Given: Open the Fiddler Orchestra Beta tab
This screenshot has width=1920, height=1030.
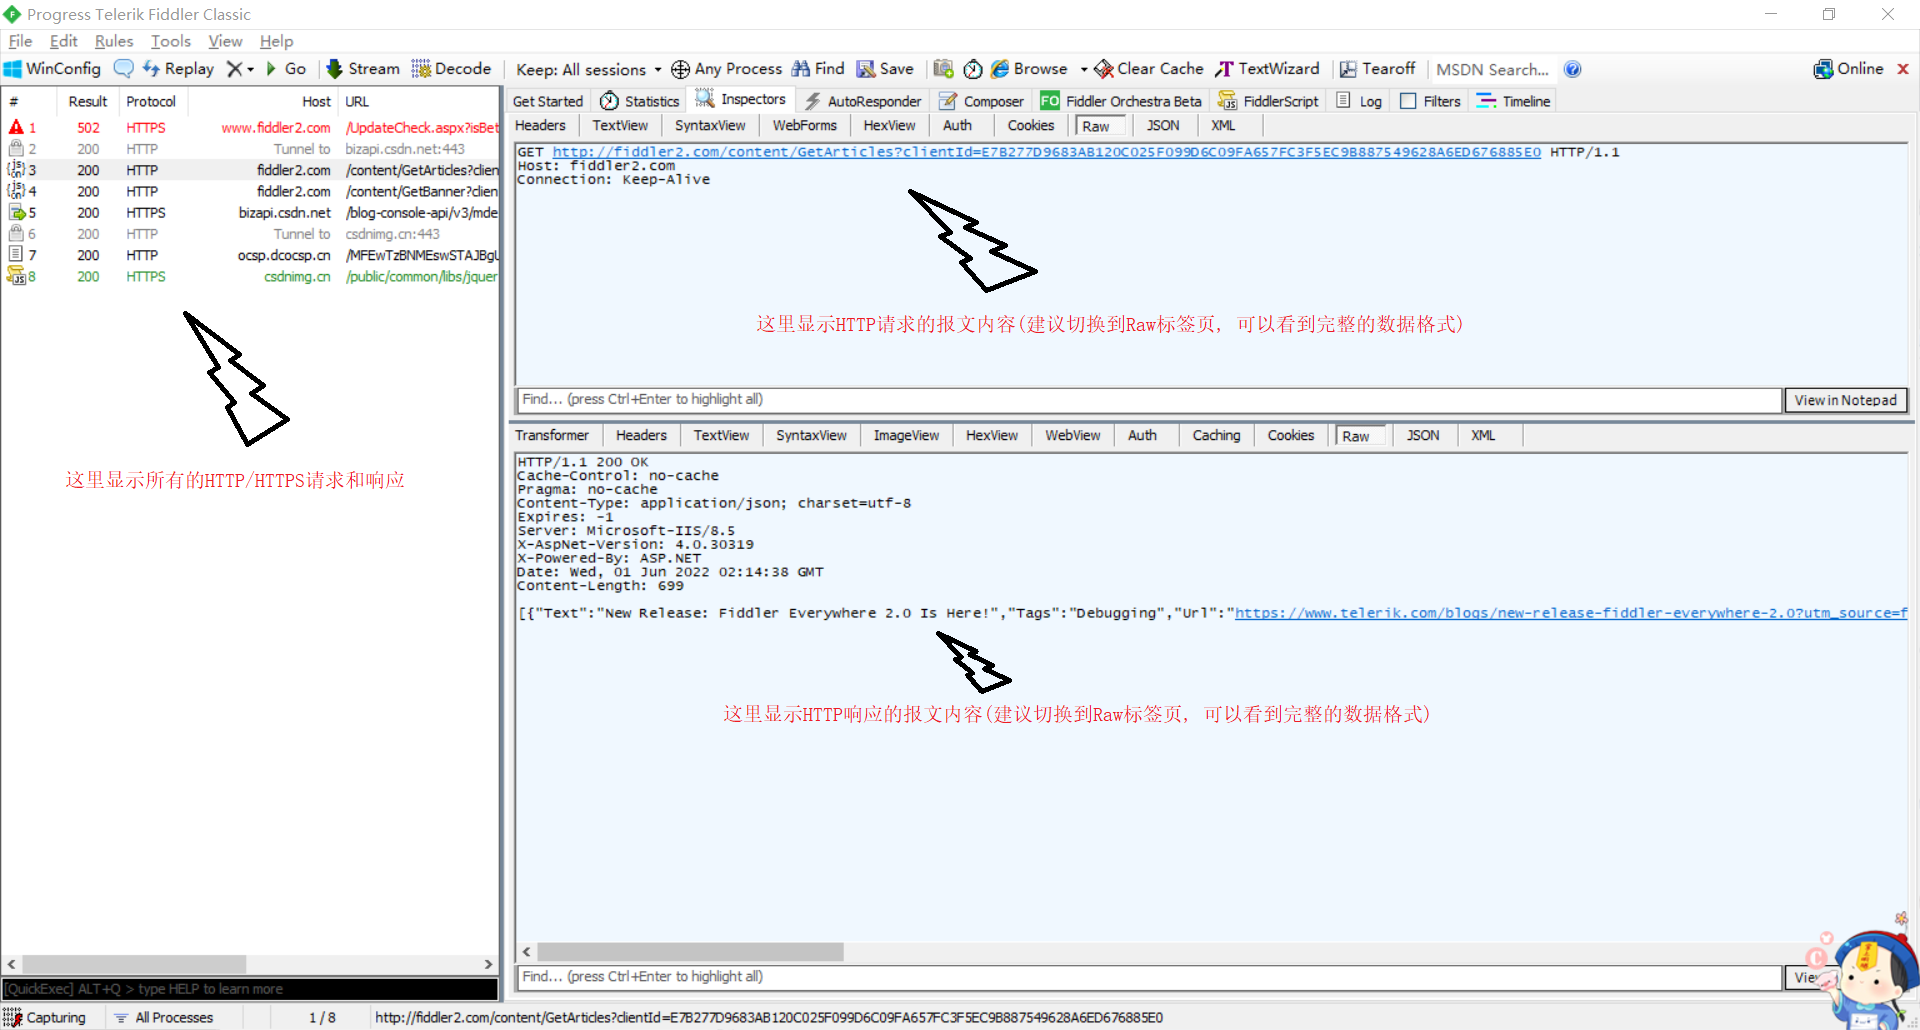Looking at the screenshot, I should [x=1121, y=101].
